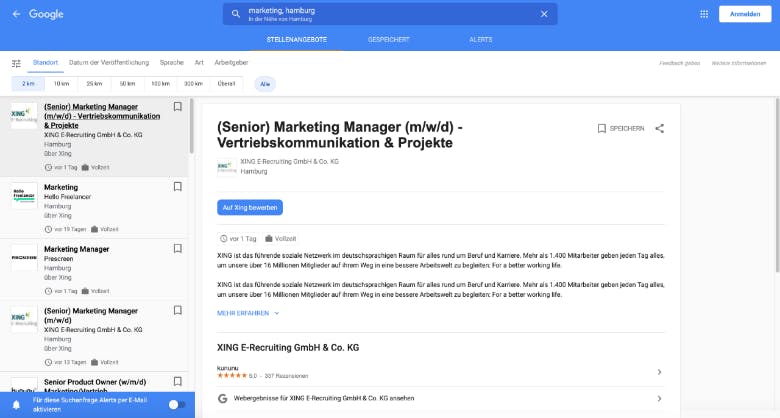Select Datum der Veröffentlichung filter
The width and height of the screenshot is (780, 418).
(108, 63)
